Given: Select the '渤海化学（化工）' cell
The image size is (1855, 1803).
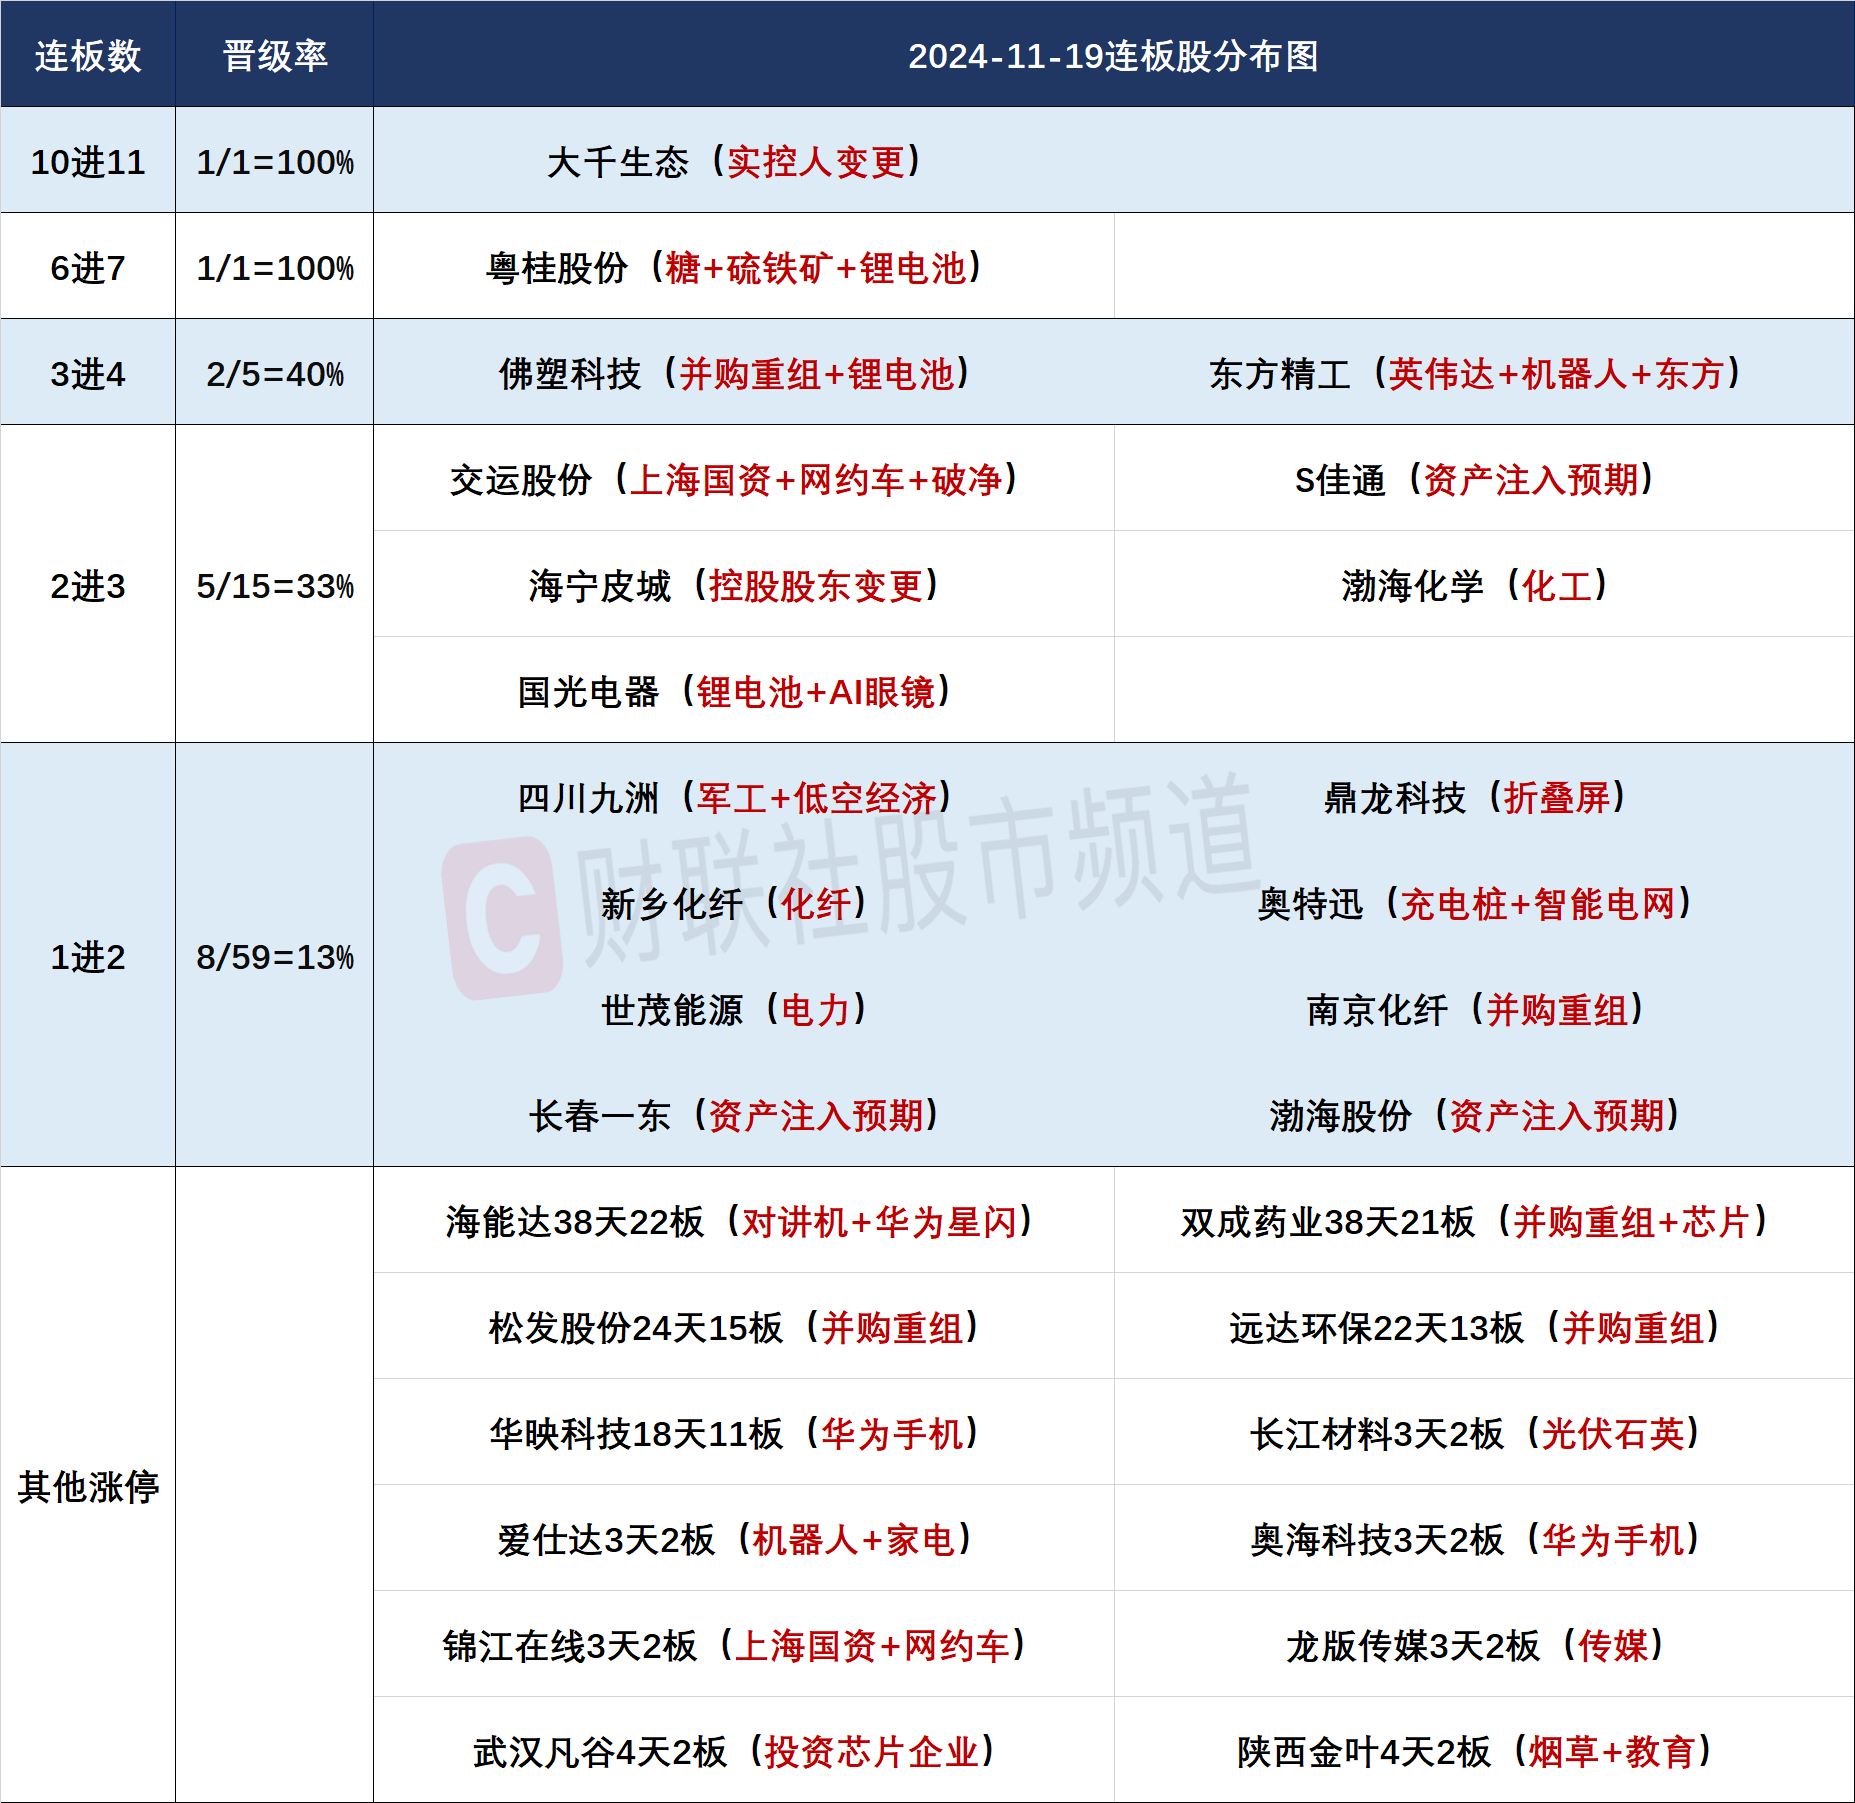Looking at the screenshot, I should (1484, 586).
